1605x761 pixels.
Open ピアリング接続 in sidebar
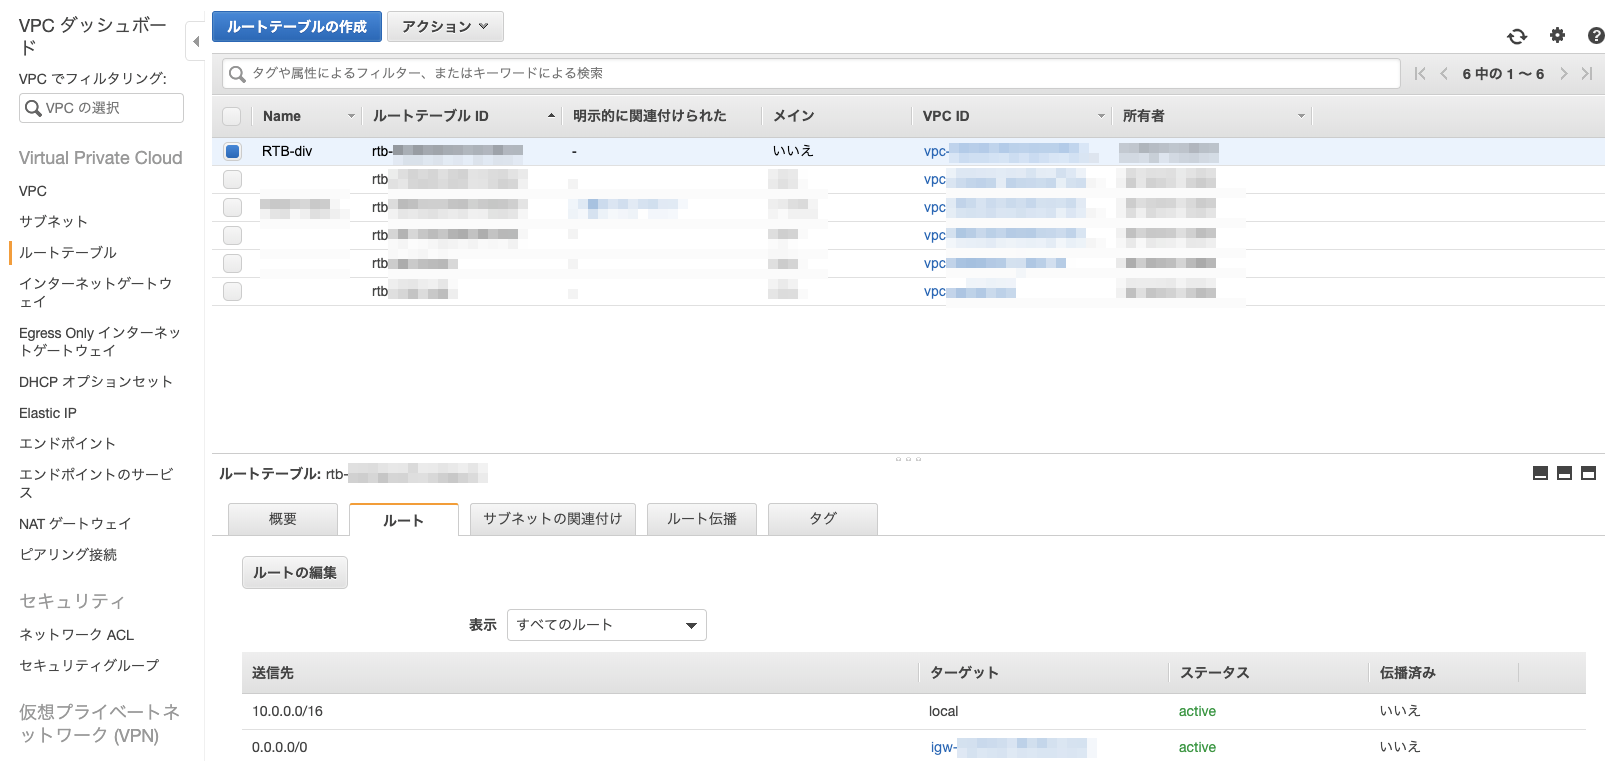pos(68,554)
